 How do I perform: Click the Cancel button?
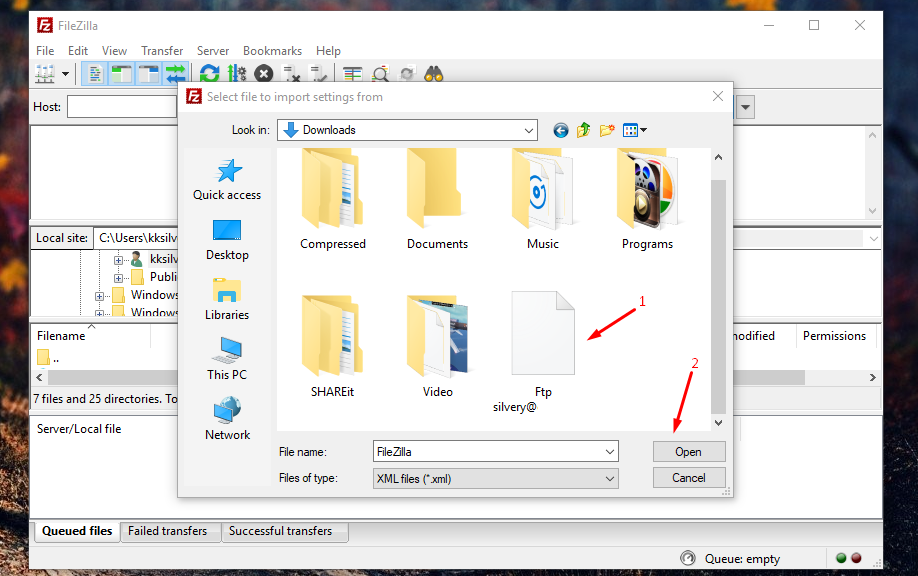(x=689, y=478)
